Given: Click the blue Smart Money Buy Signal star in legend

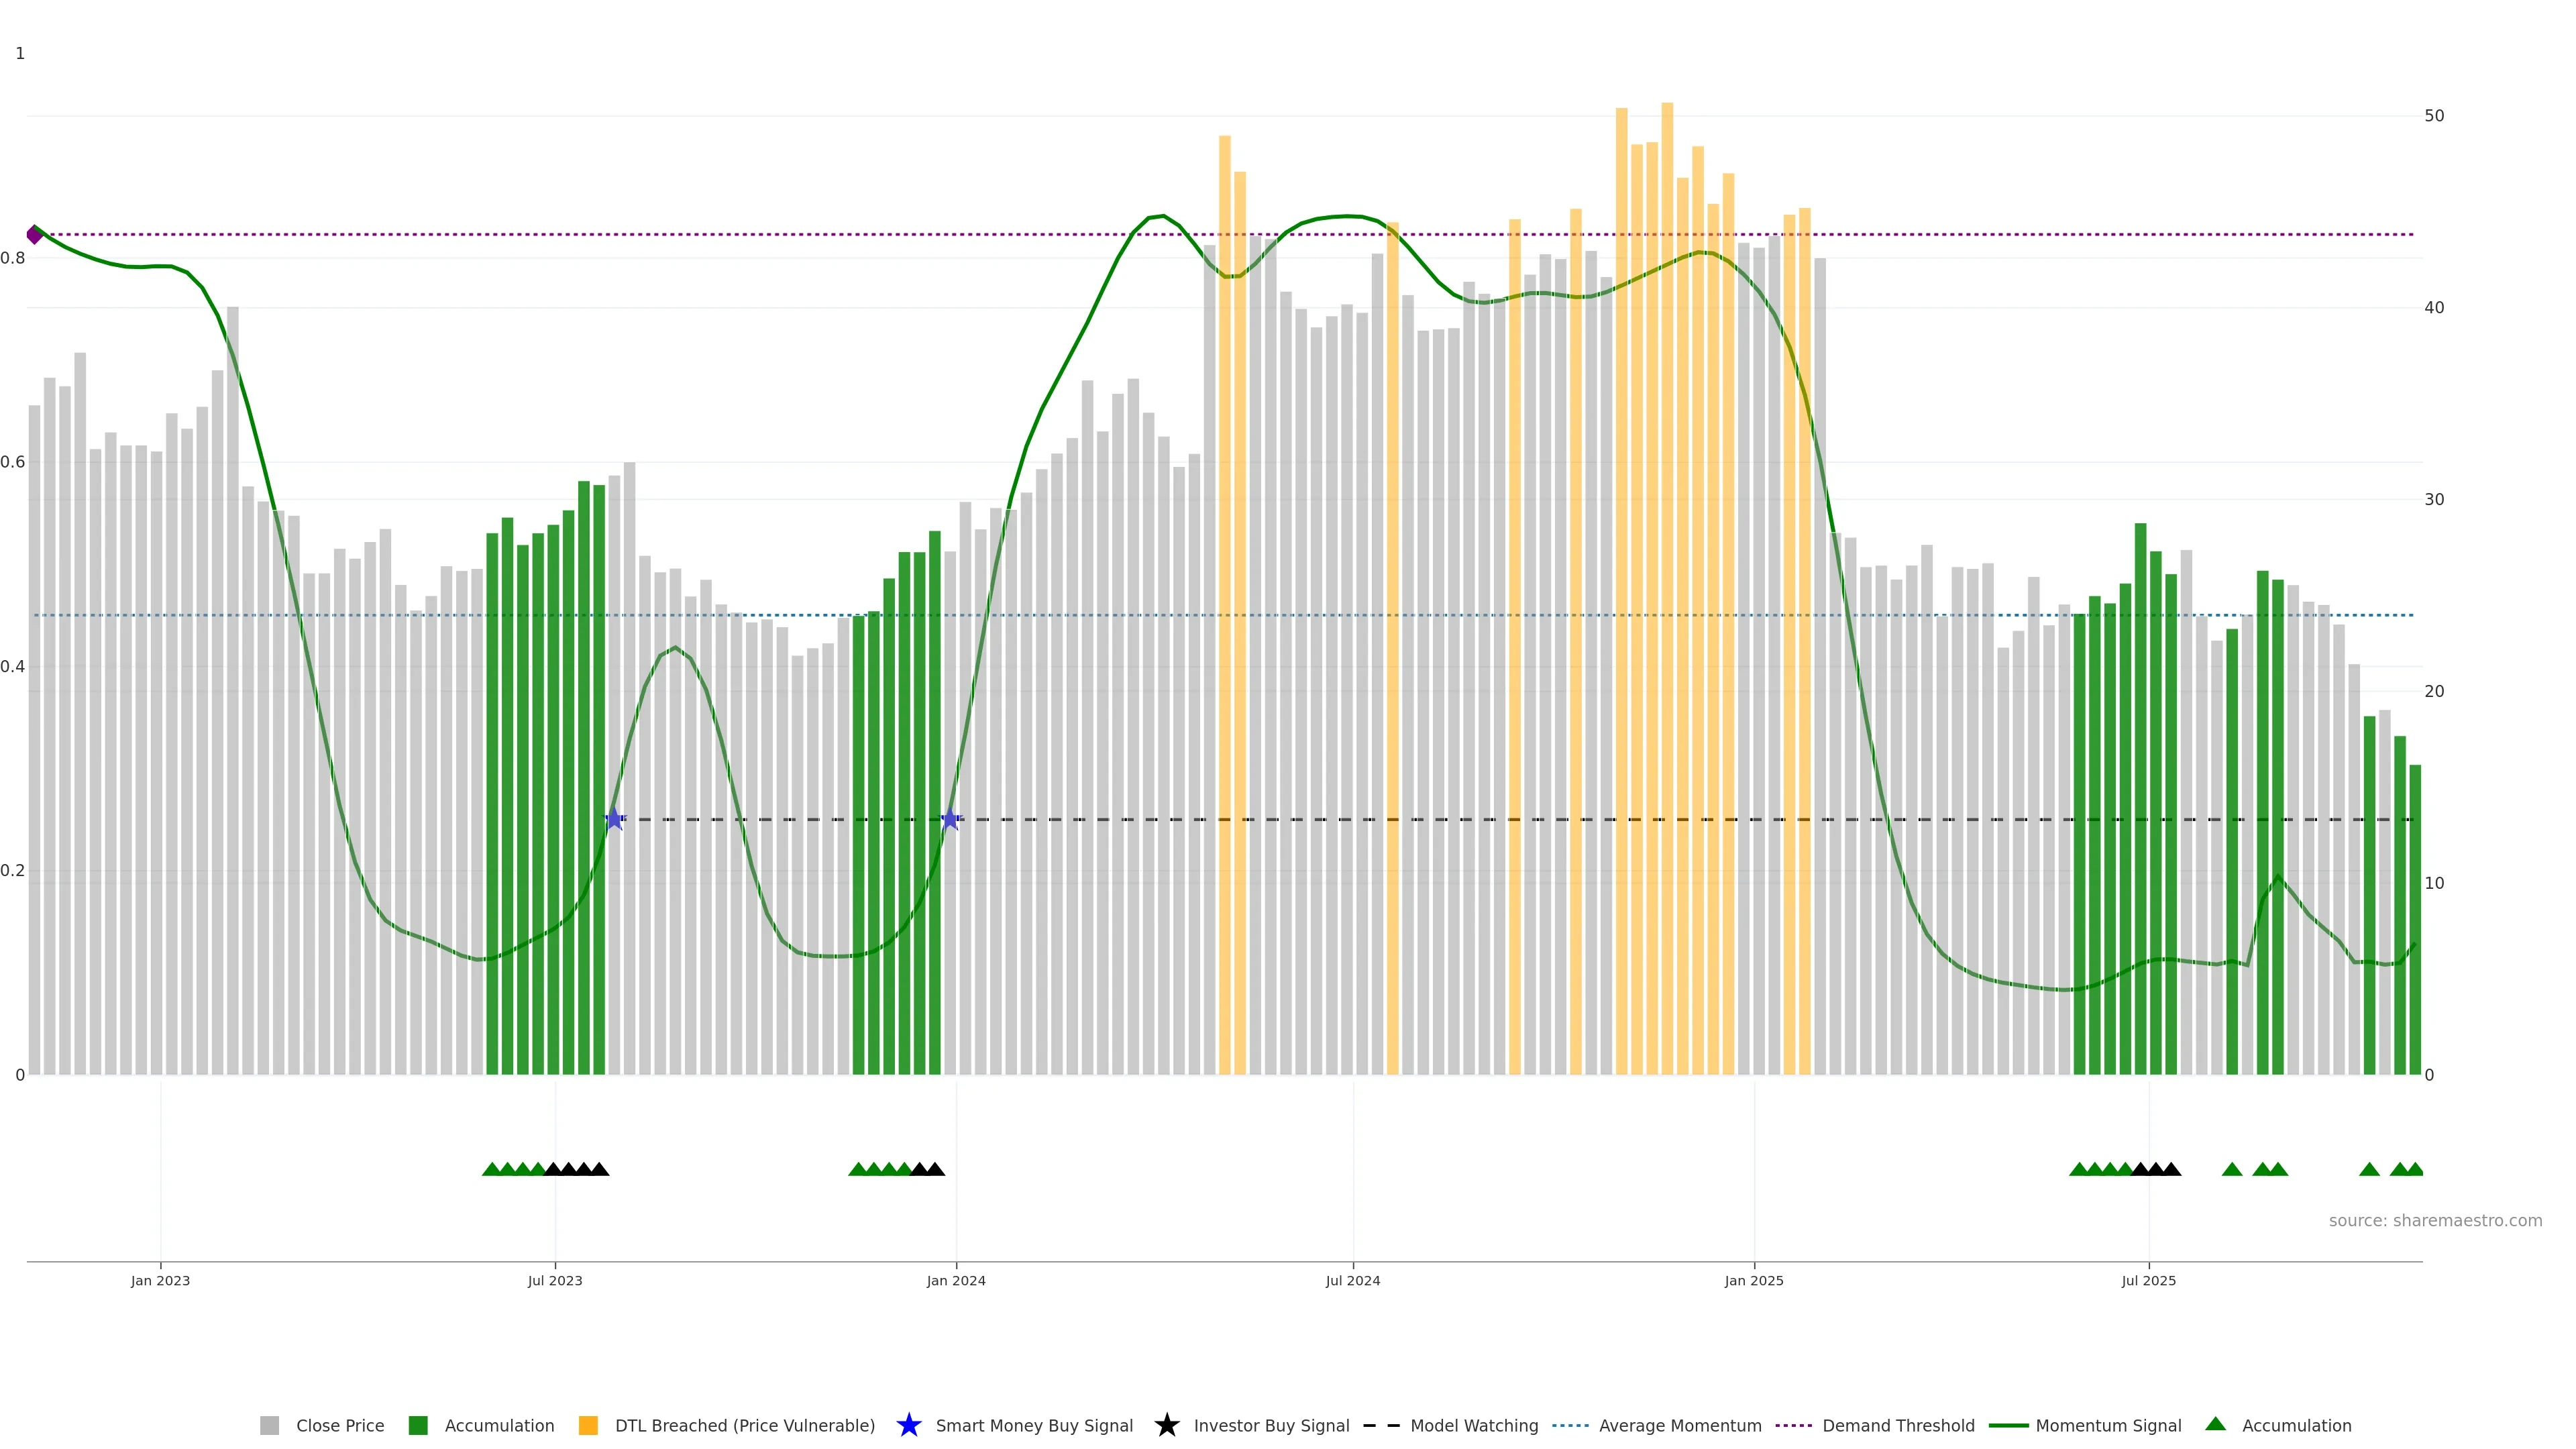Looking at the screenshot, I should click(x=908, y=1426).
